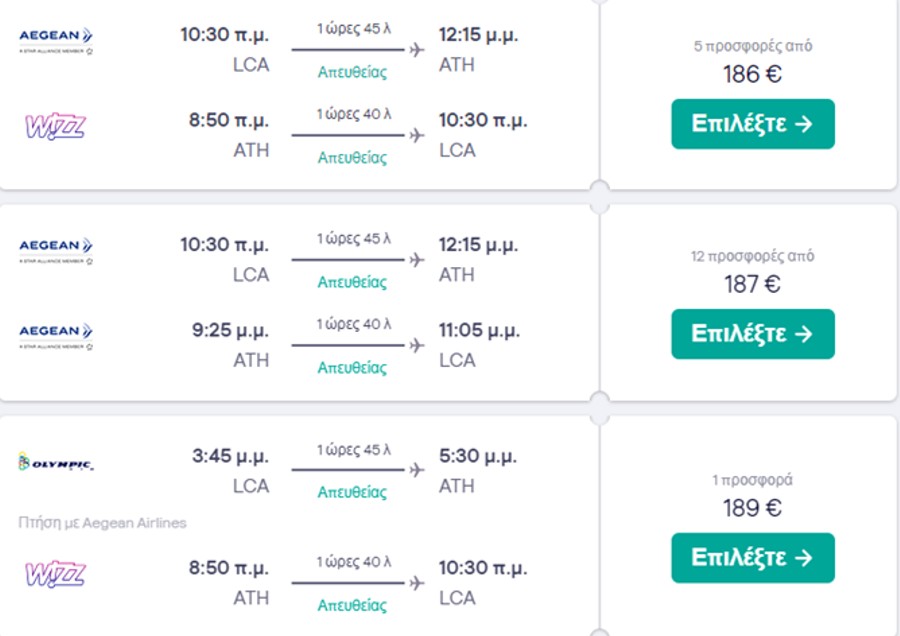The image size is (900, 636).
Task: Click Aegean logo in first flight card
Action: [x=56, y=40]
